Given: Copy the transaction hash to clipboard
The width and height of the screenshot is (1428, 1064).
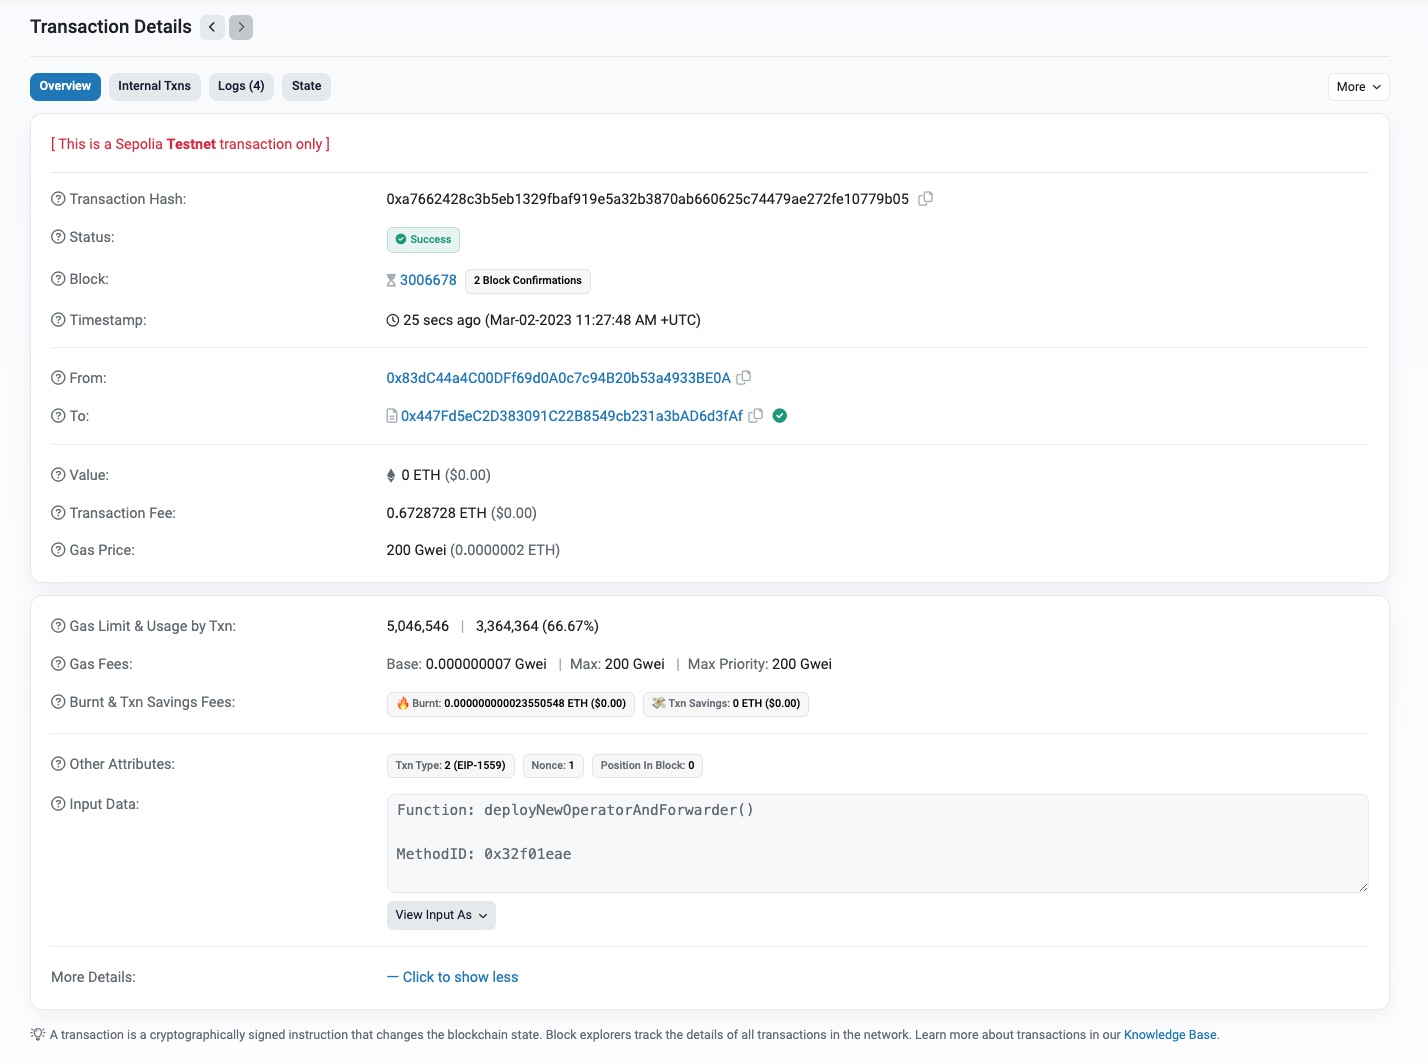Looking at the screenshot, I should pos(925,199).
